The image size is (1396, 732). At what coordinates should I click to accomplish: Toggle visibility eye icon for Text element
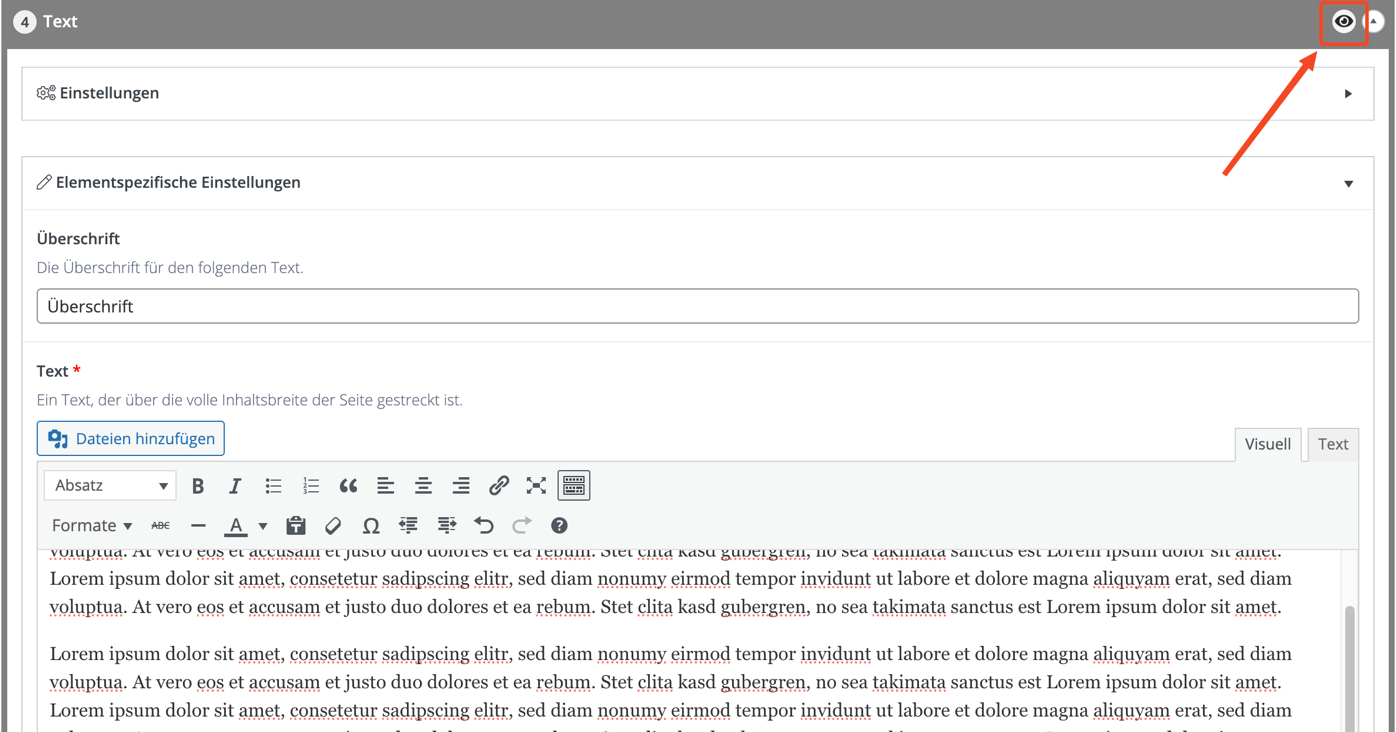coord(1343,21)
